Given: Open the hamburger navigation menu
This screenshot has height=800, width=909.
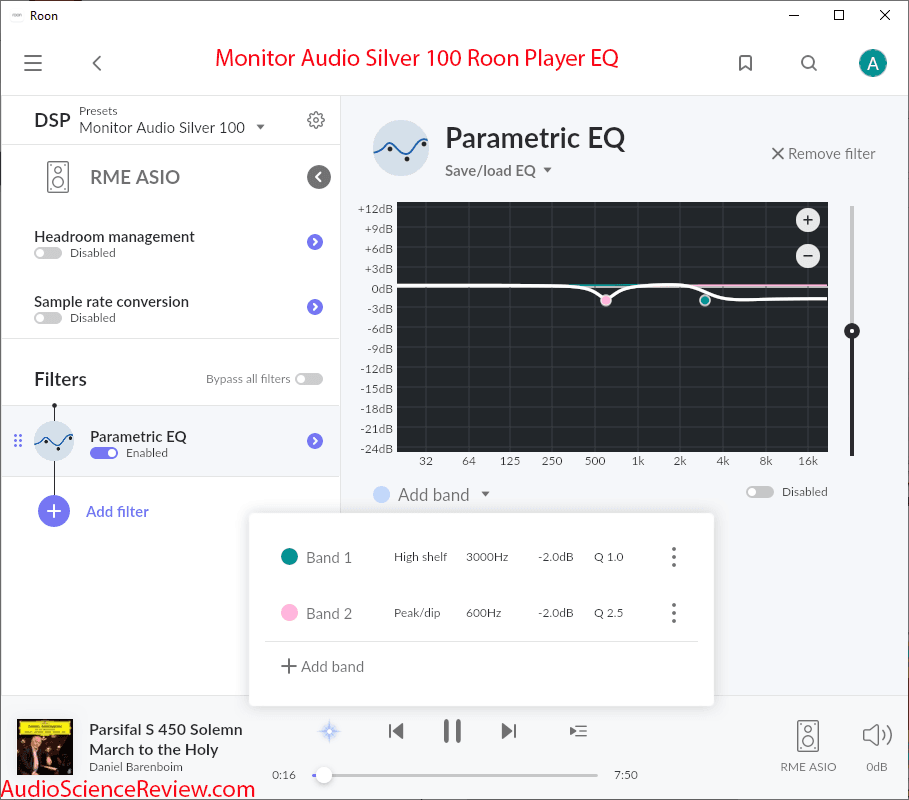Looking at the screenshot, I should (x=33, y=63).
